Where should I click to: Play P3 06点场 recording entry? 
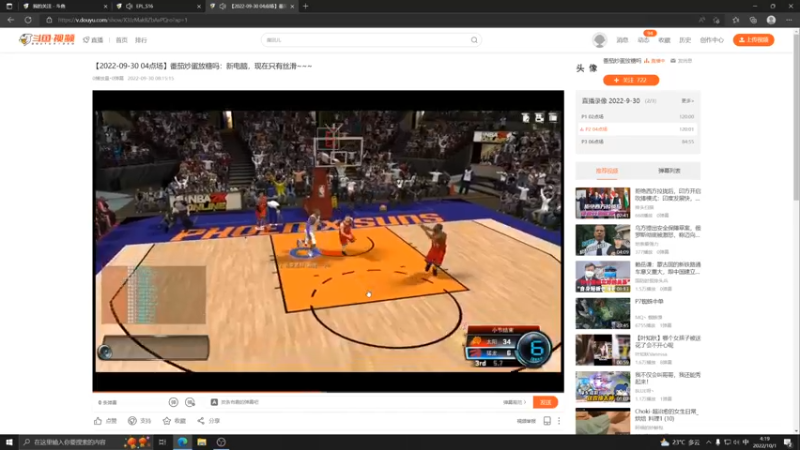[638, 141]
